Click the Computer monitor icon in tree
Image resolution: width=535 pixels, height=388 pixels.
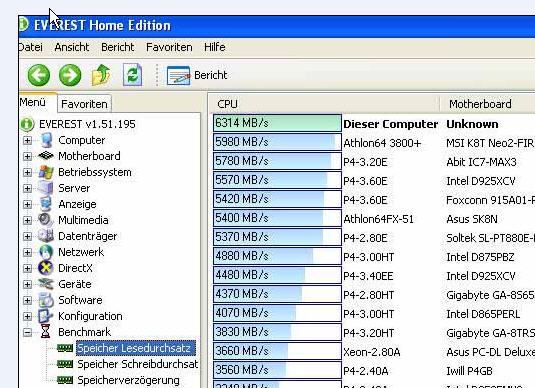[x=46, y=140]
